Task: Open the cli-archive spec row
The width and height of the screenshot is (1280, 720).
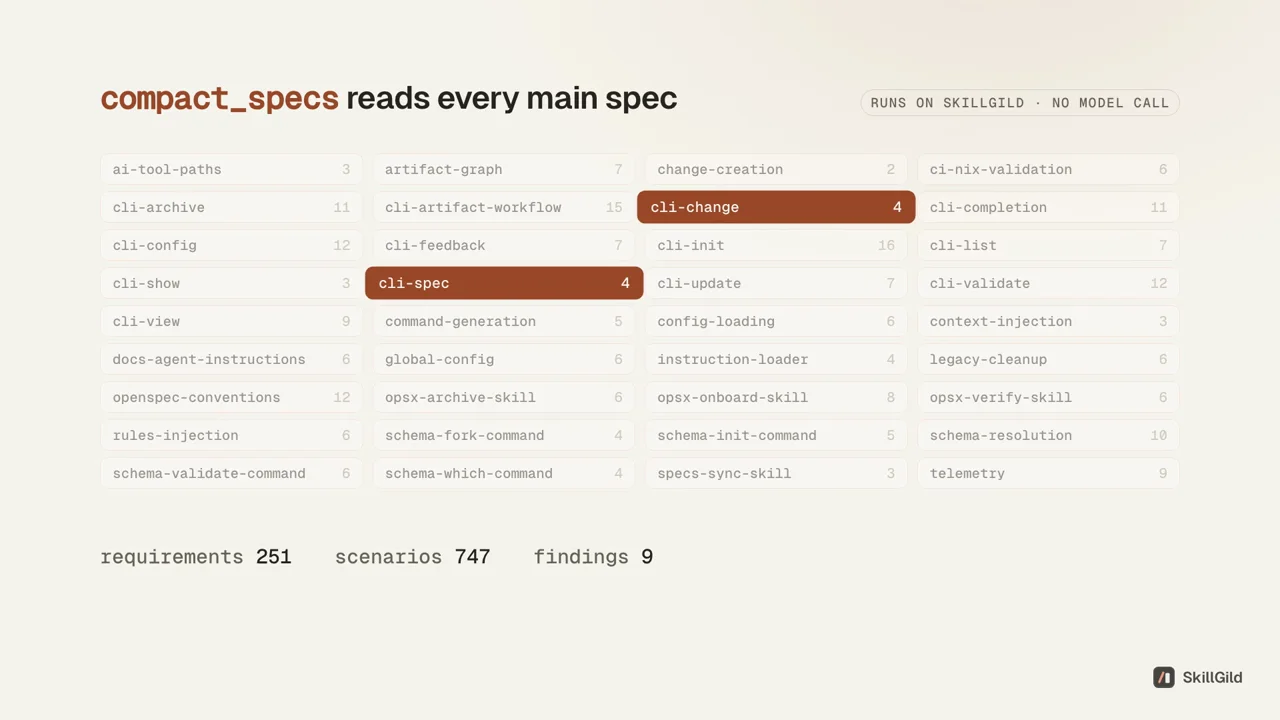Action: [x=231, y=207]
